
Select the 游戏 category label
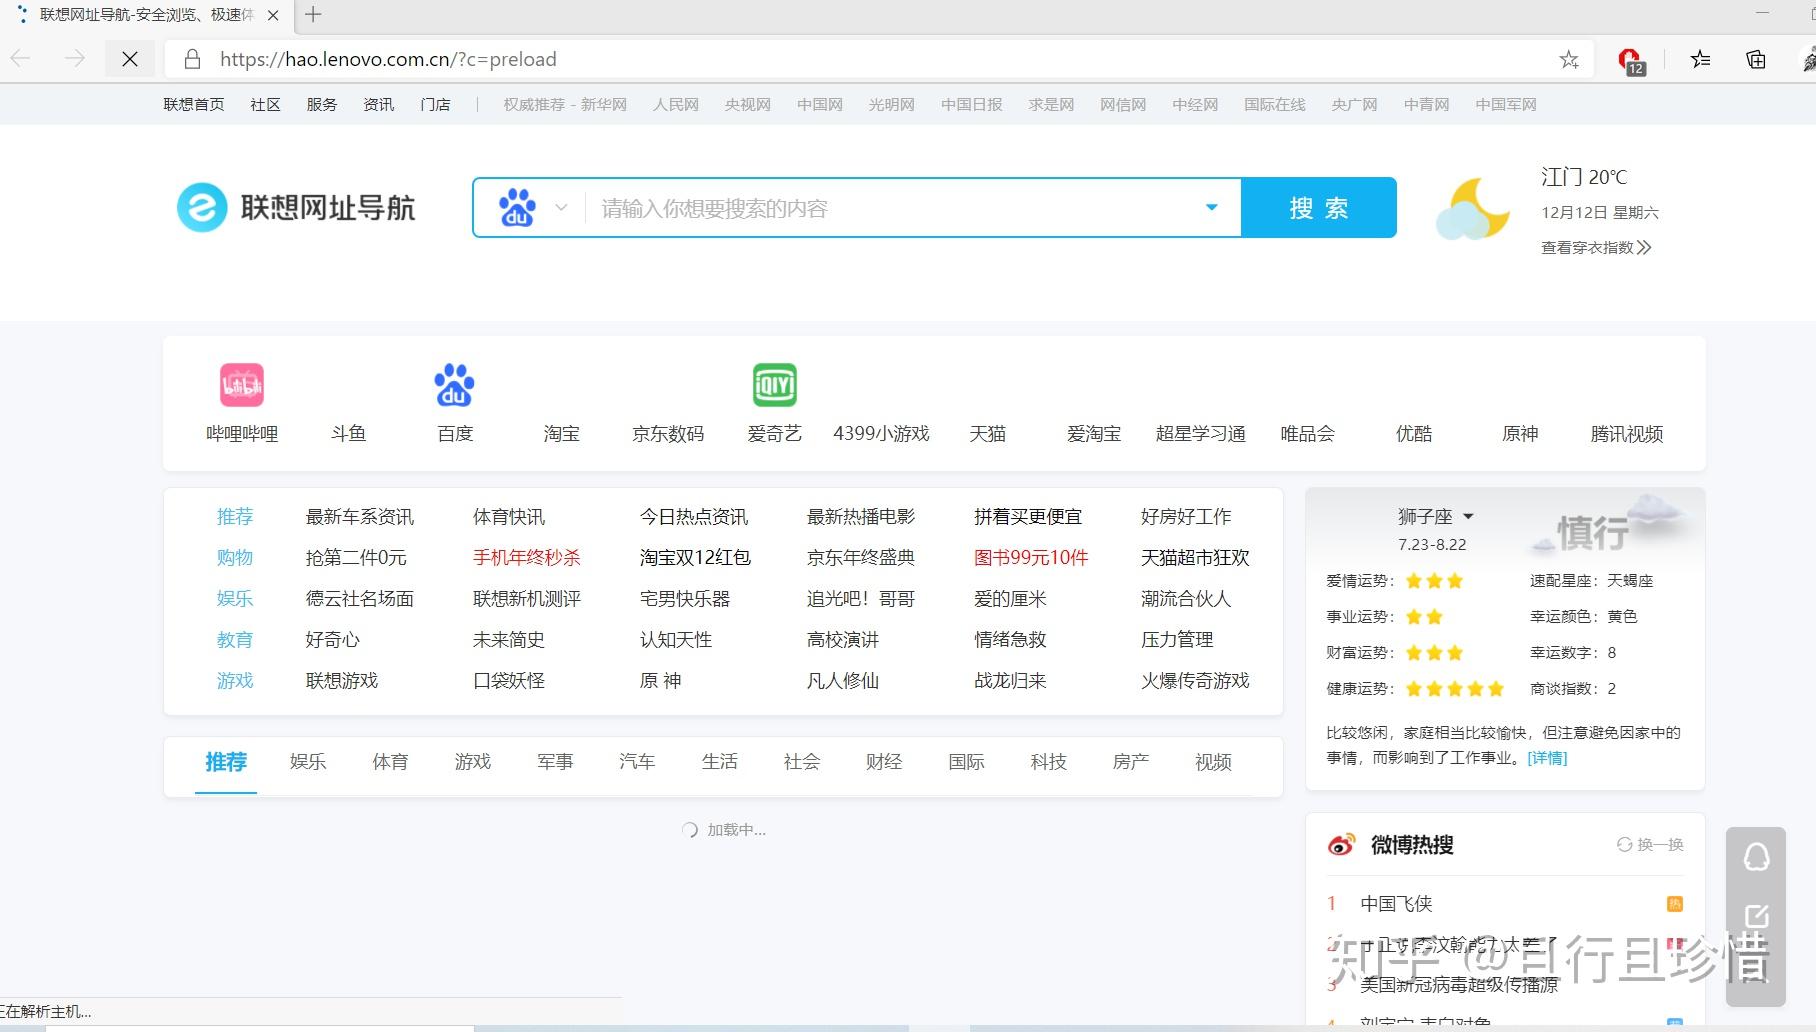point(235,680)
